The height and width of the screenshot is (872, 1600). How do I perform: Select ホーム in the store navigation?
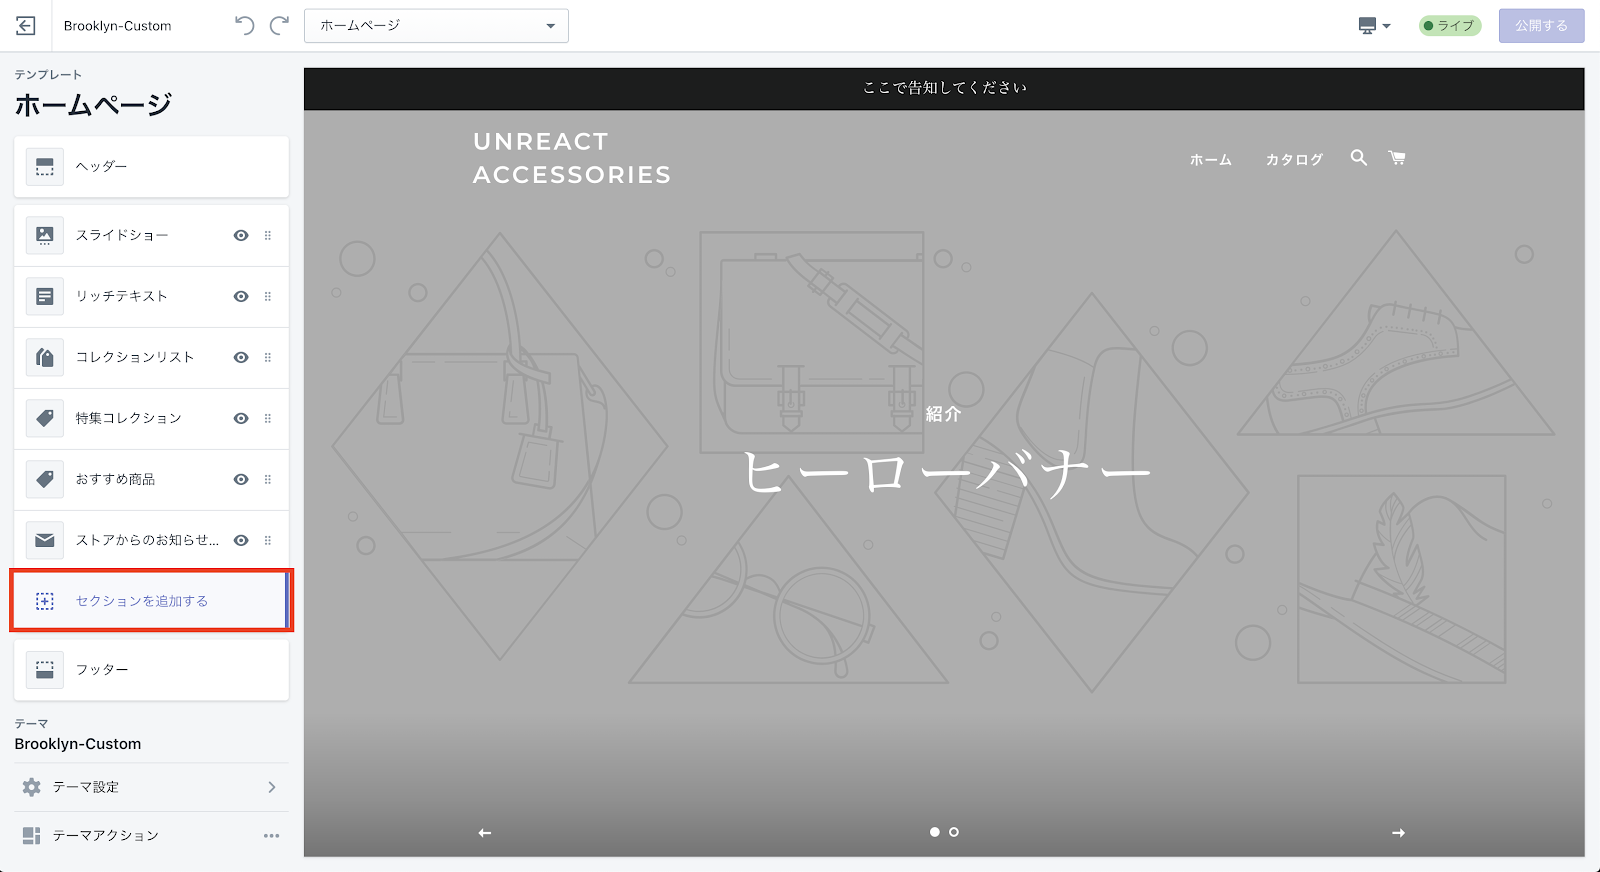[x=1210, y=160]
